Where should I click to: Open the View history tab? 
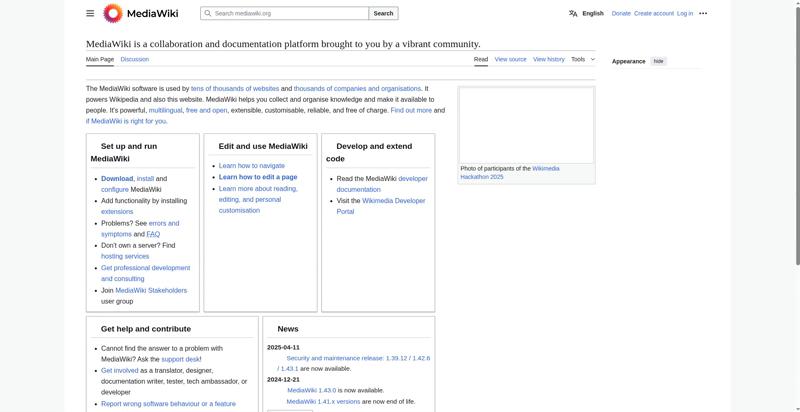(x=549, y=60)
